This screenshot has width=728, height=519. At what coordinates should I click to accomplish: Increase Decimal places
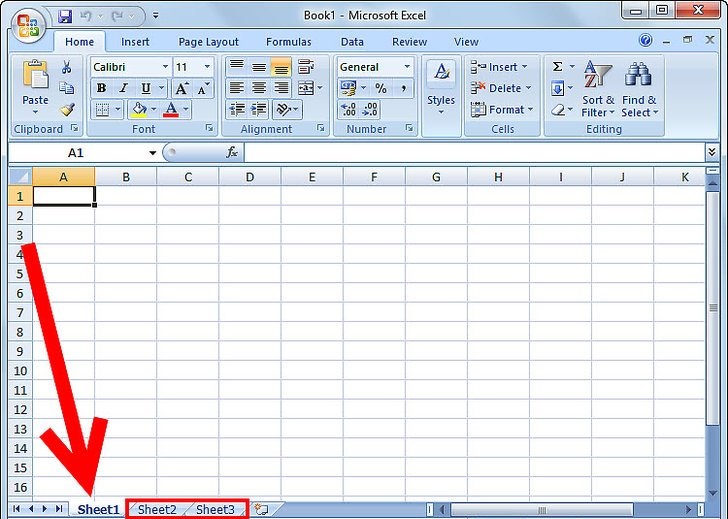[x=348, y=110]
